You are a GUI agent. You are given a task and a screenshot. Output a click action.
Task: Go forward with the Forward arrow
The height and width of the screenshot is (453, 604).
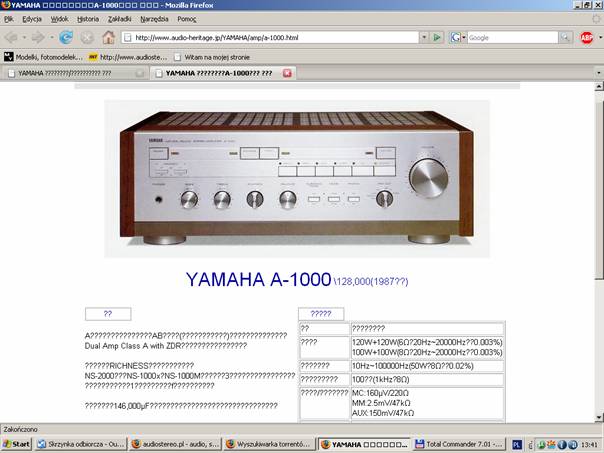pyautogui.click(x=38, y=37)
